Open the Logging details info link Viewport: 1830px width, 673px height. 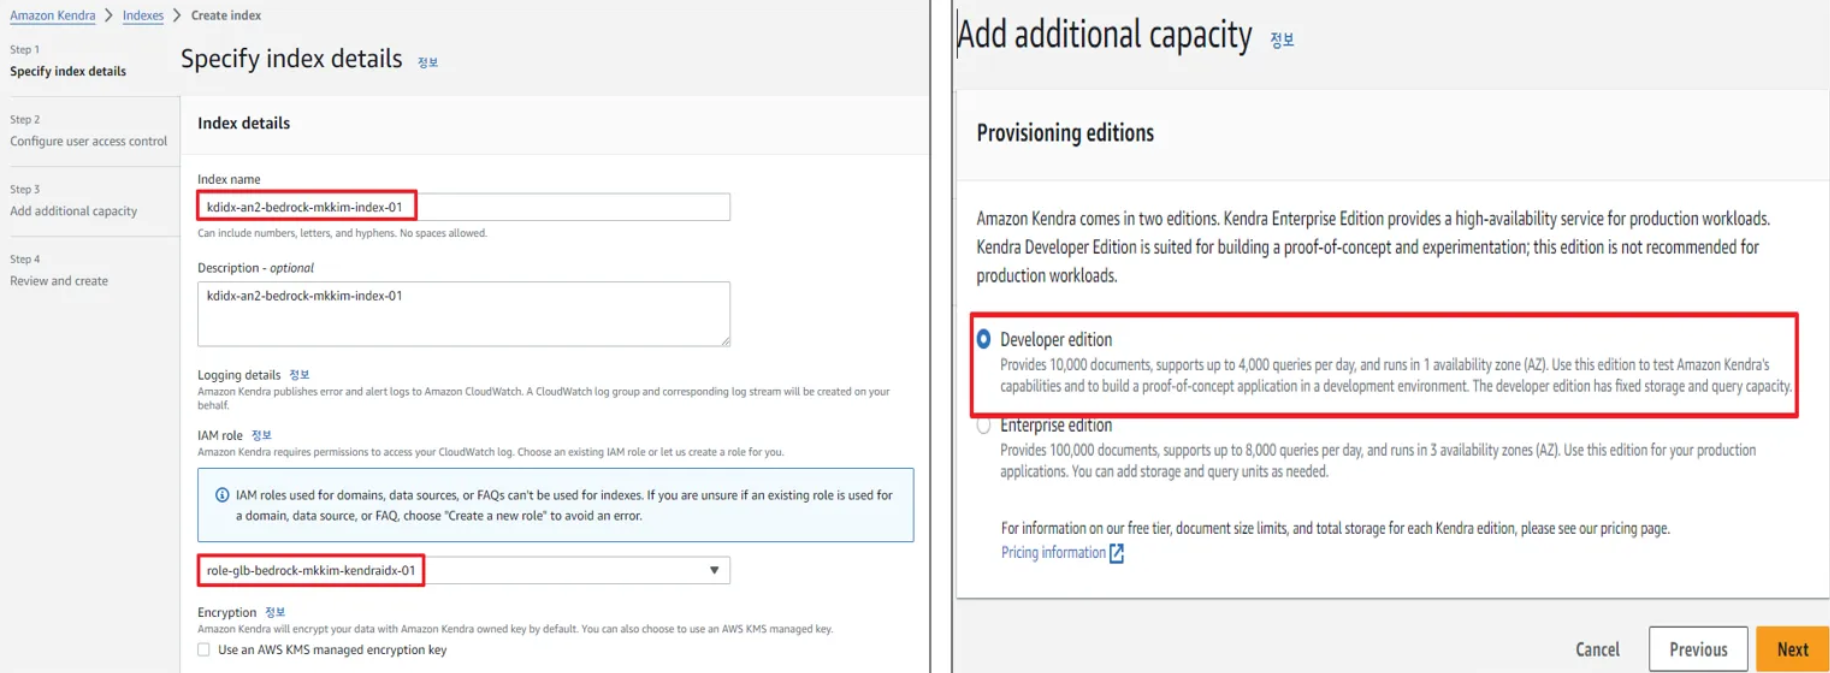[x=299, y=375]
